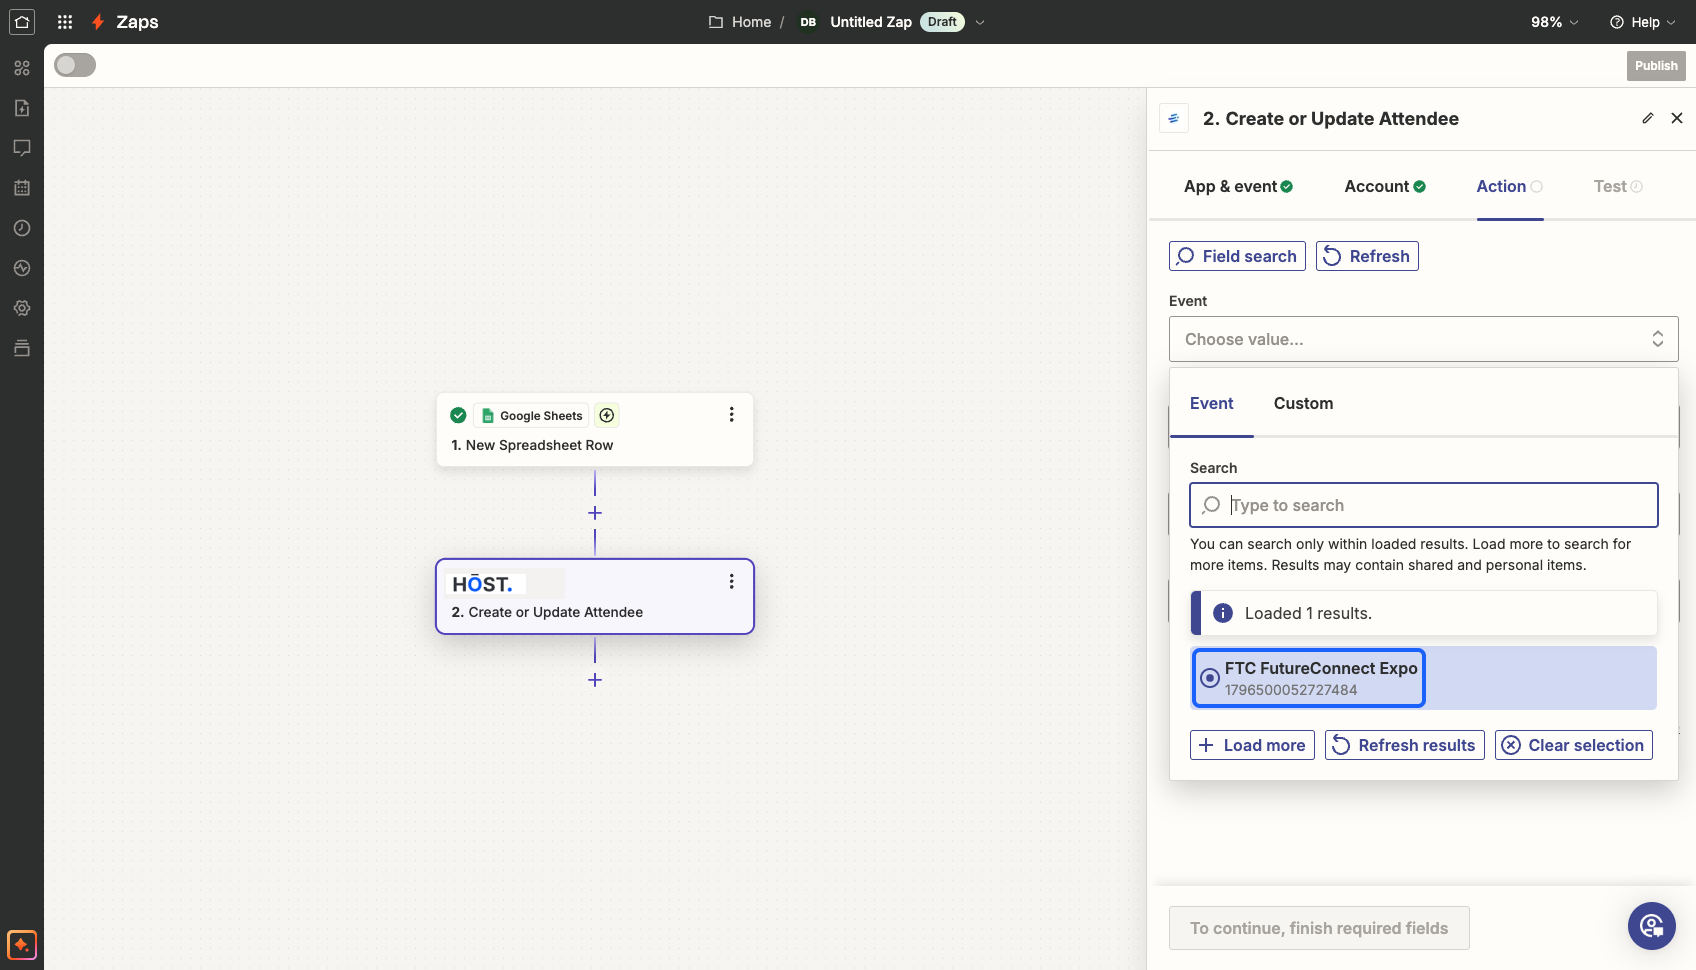Switch to the Account tab
The width and height of the screenshot is (1696, 970).
tap(1385, 186)
